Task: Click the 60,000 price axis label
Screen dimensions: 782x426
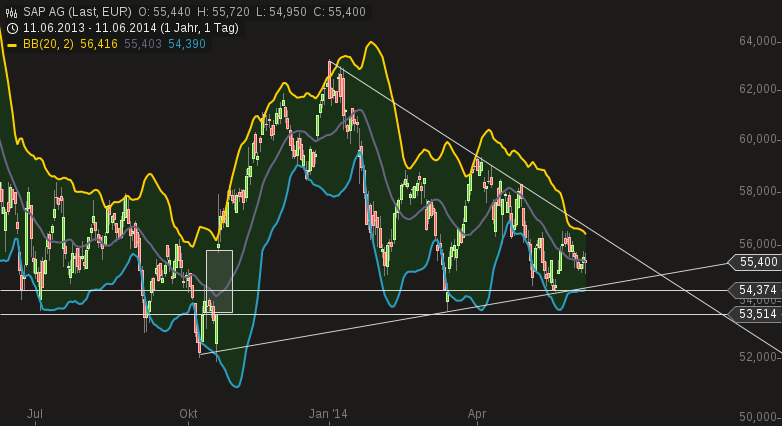Action: (x=758, y=139)
